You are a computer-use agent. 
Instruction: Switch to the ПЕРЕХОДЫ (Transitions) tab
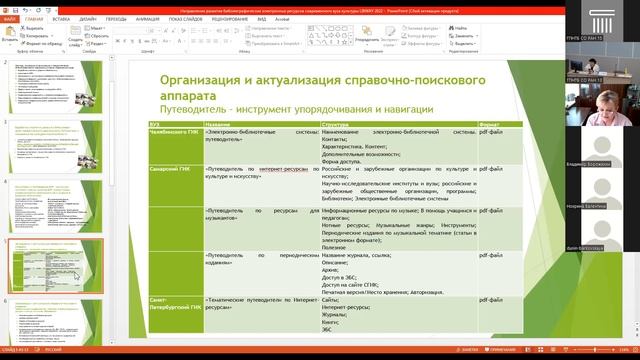(116, 19)
